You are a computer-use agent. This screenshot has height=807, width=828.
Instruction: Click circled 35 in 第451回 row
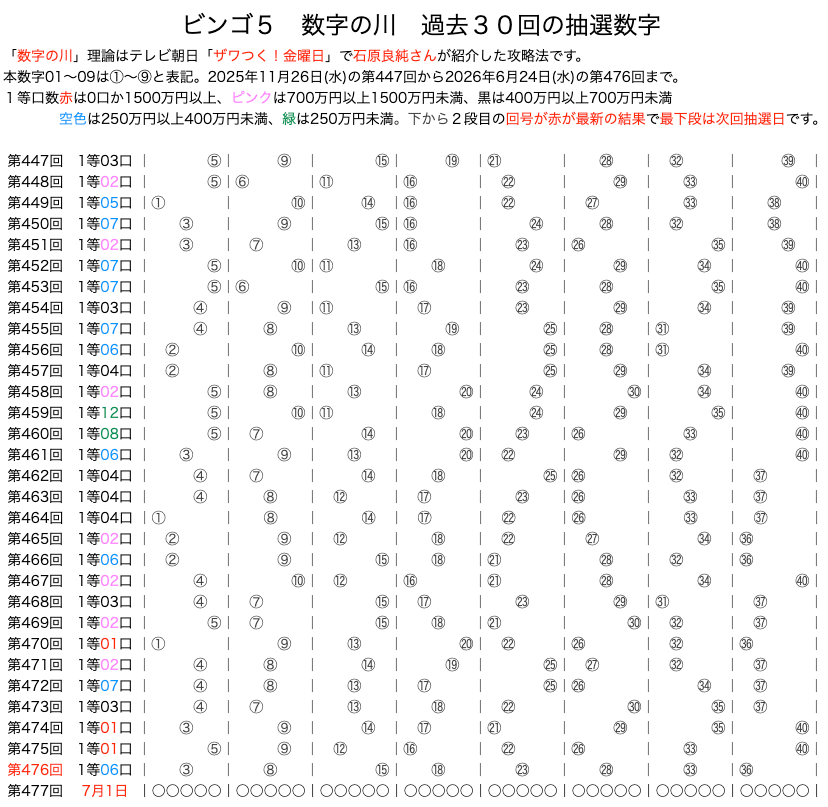tap(718, 245)
